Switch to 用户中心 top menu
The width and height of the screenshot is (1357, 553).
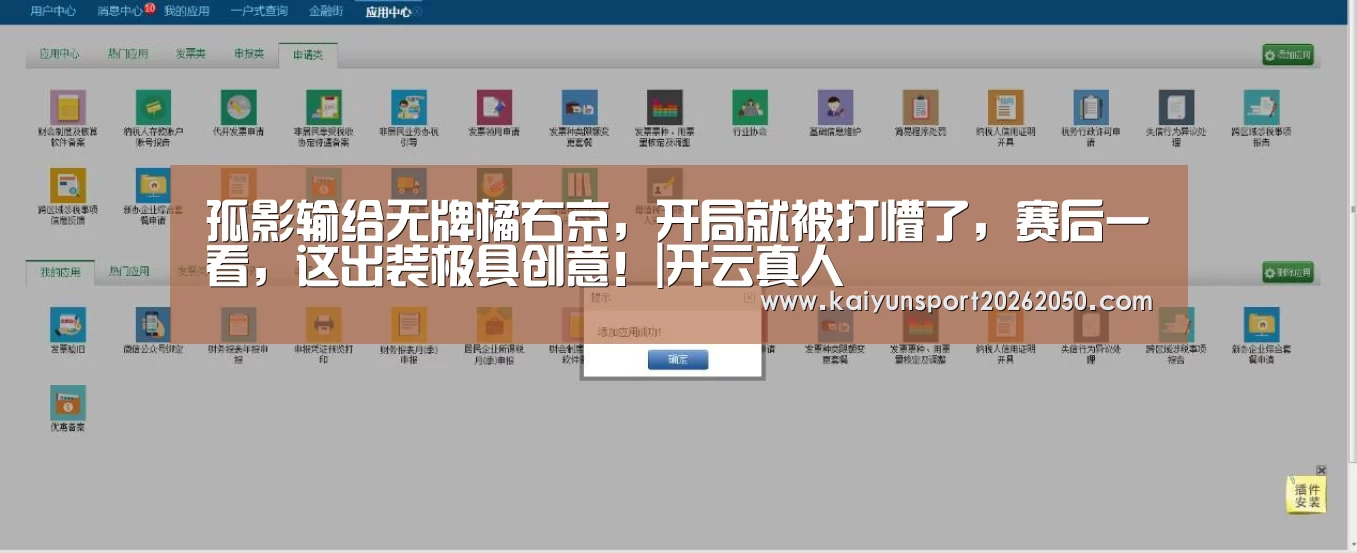[53, 11]
